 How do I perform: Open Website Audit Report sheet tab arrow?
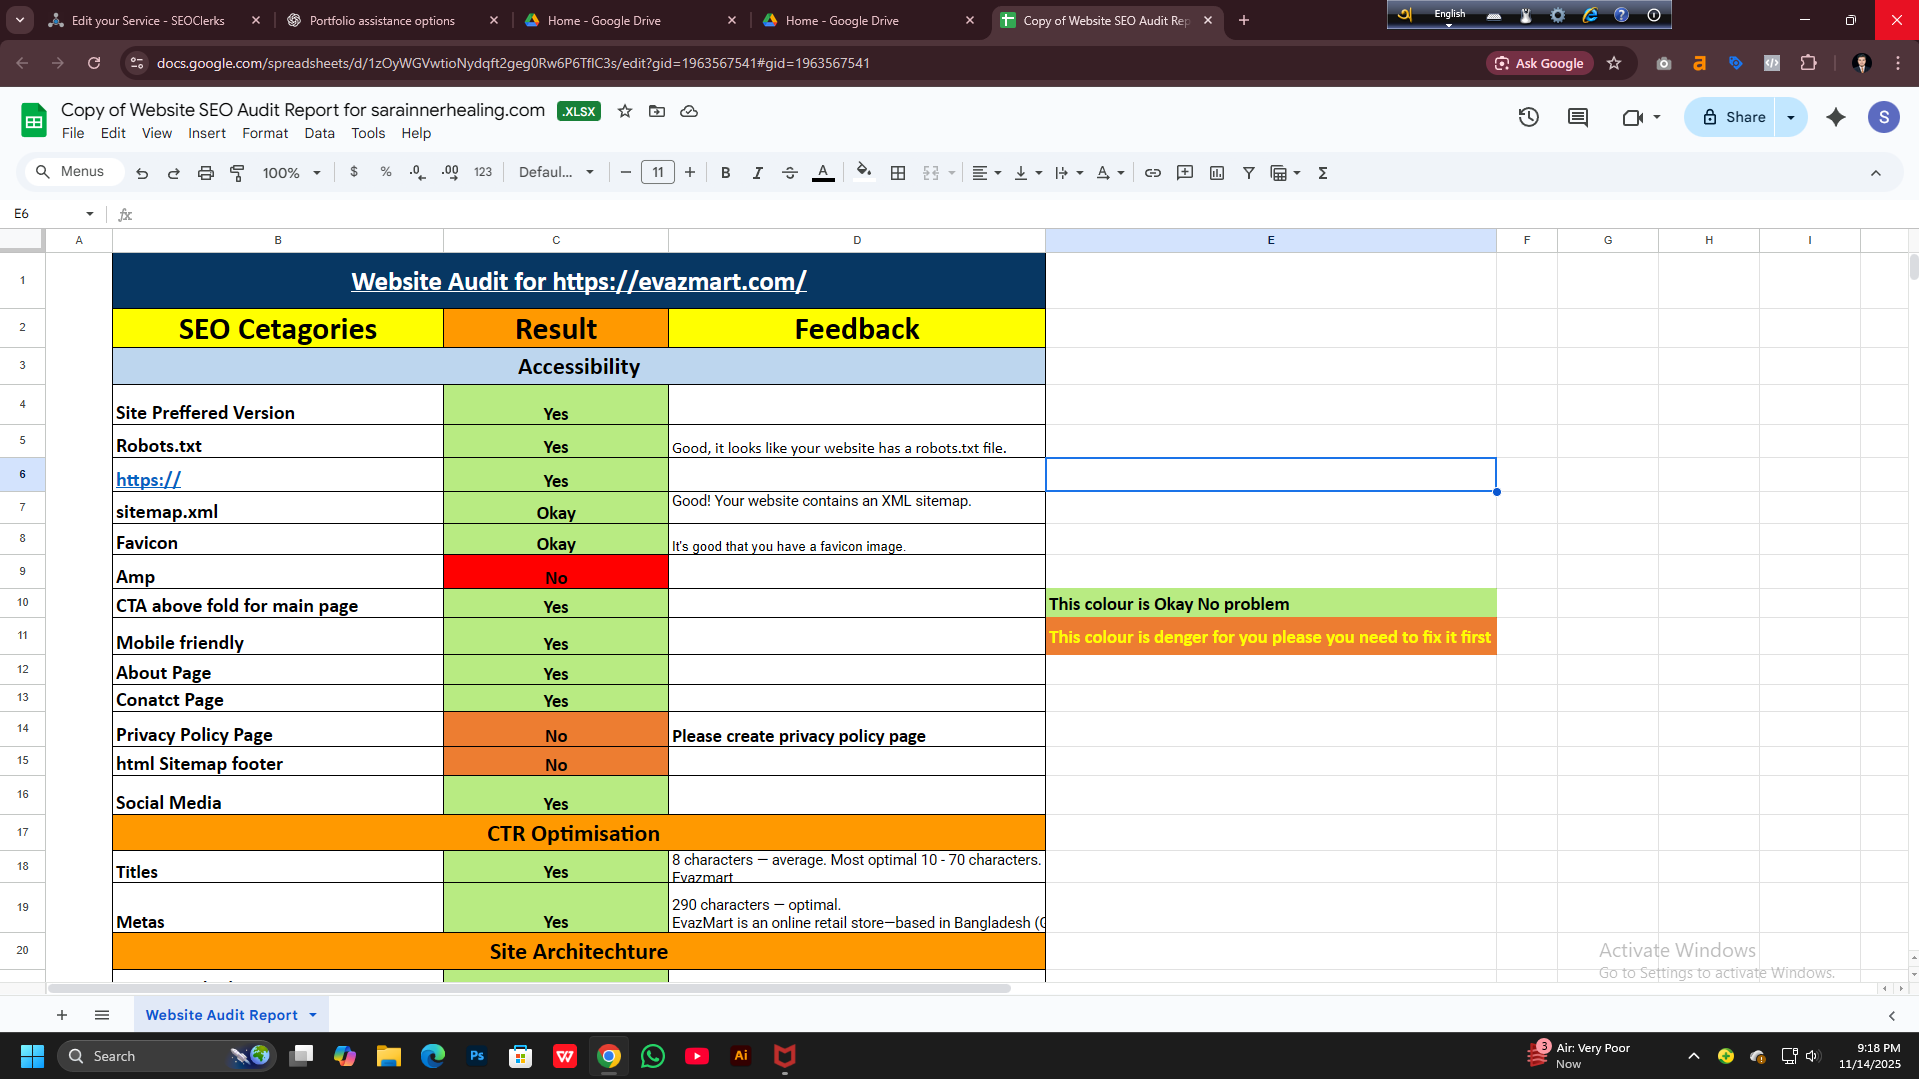click(x=313, y=1015)
